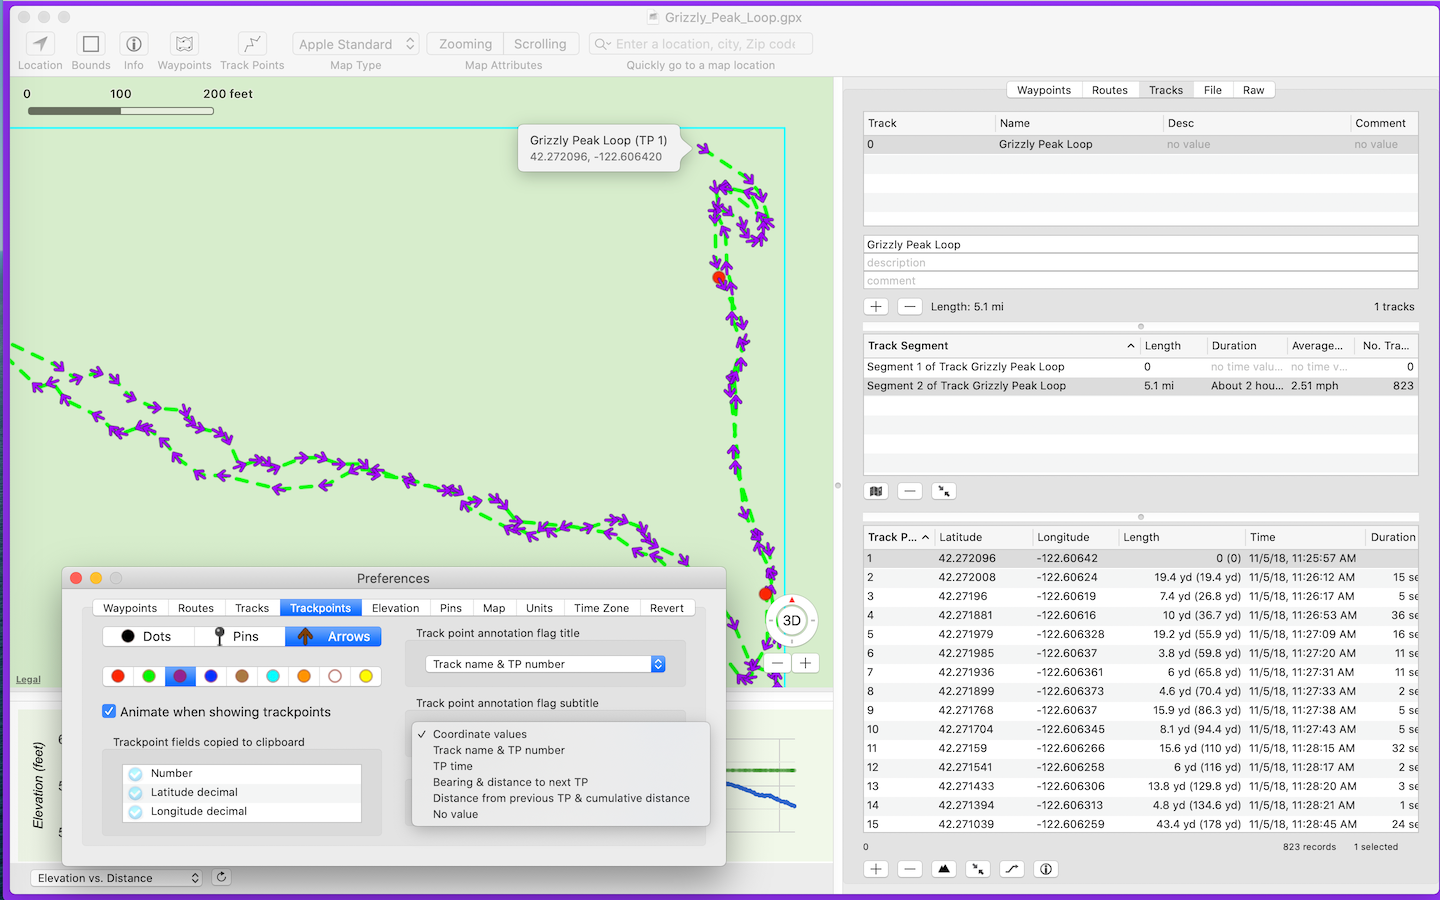Click the map icon below the segment table
This screenshot has height=900, width=1440.
coord(875,490)
